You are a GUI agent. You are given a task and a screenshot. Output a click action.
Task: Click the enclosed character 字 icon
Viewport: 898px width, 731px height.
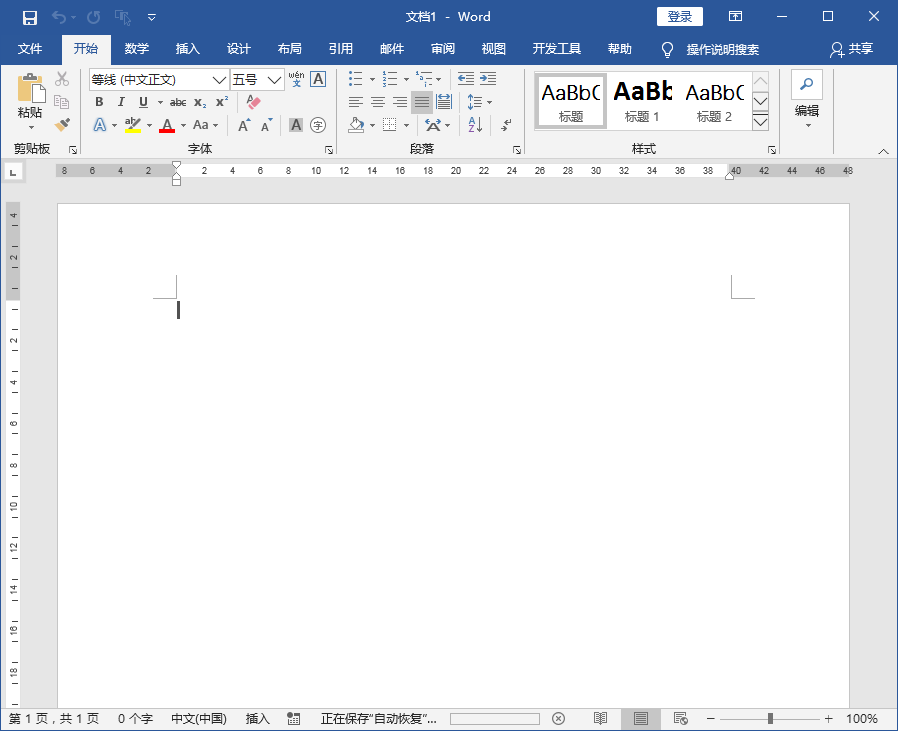(x=318, y=125)
